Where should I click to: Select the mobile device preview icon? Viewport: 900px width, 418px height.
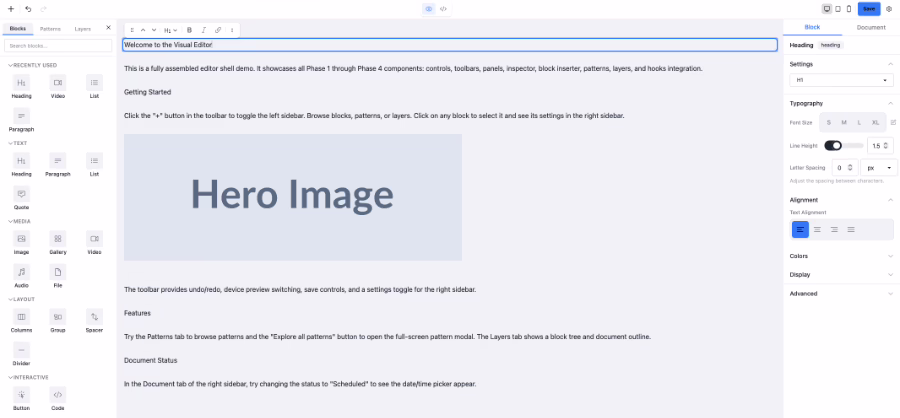pyautogui.click(x=849, y=8)
